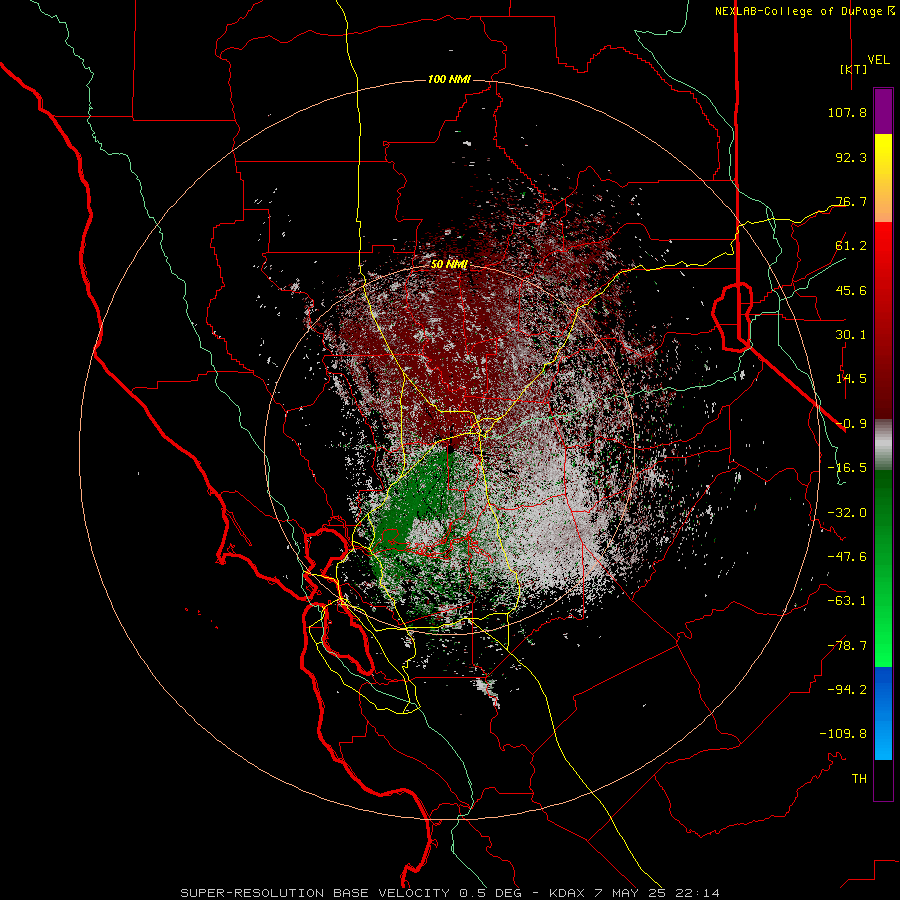Click the VEL label above the color scale
The width and height of the screenshot is (900, 900).
coord(878,59)
